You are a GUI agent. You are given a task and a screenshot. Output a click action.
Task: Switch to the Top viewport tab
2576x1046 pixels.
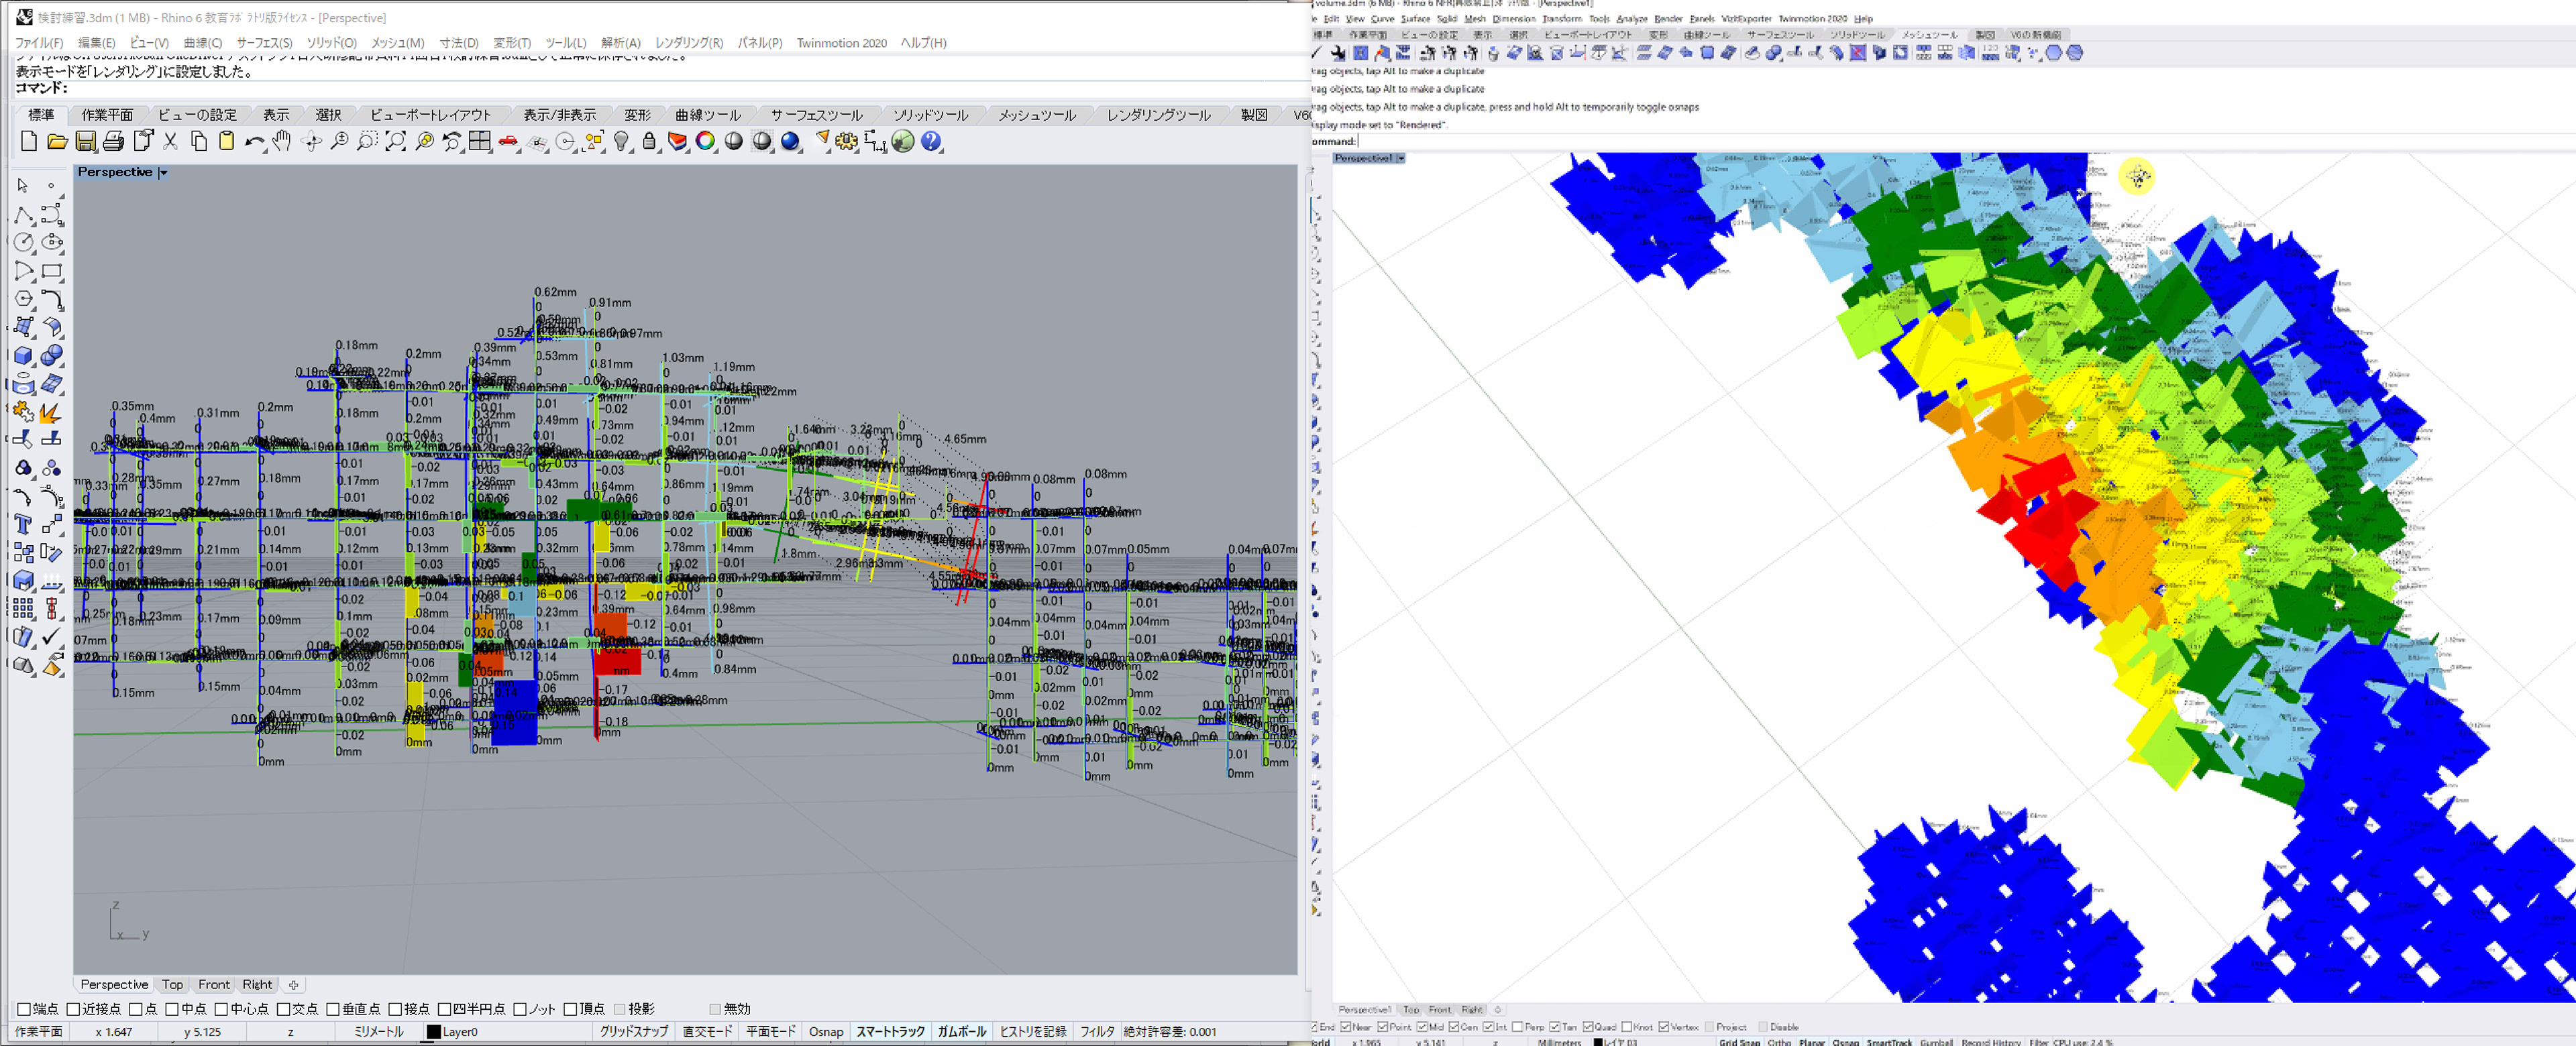pyautogui.click(x=173, y=985)
